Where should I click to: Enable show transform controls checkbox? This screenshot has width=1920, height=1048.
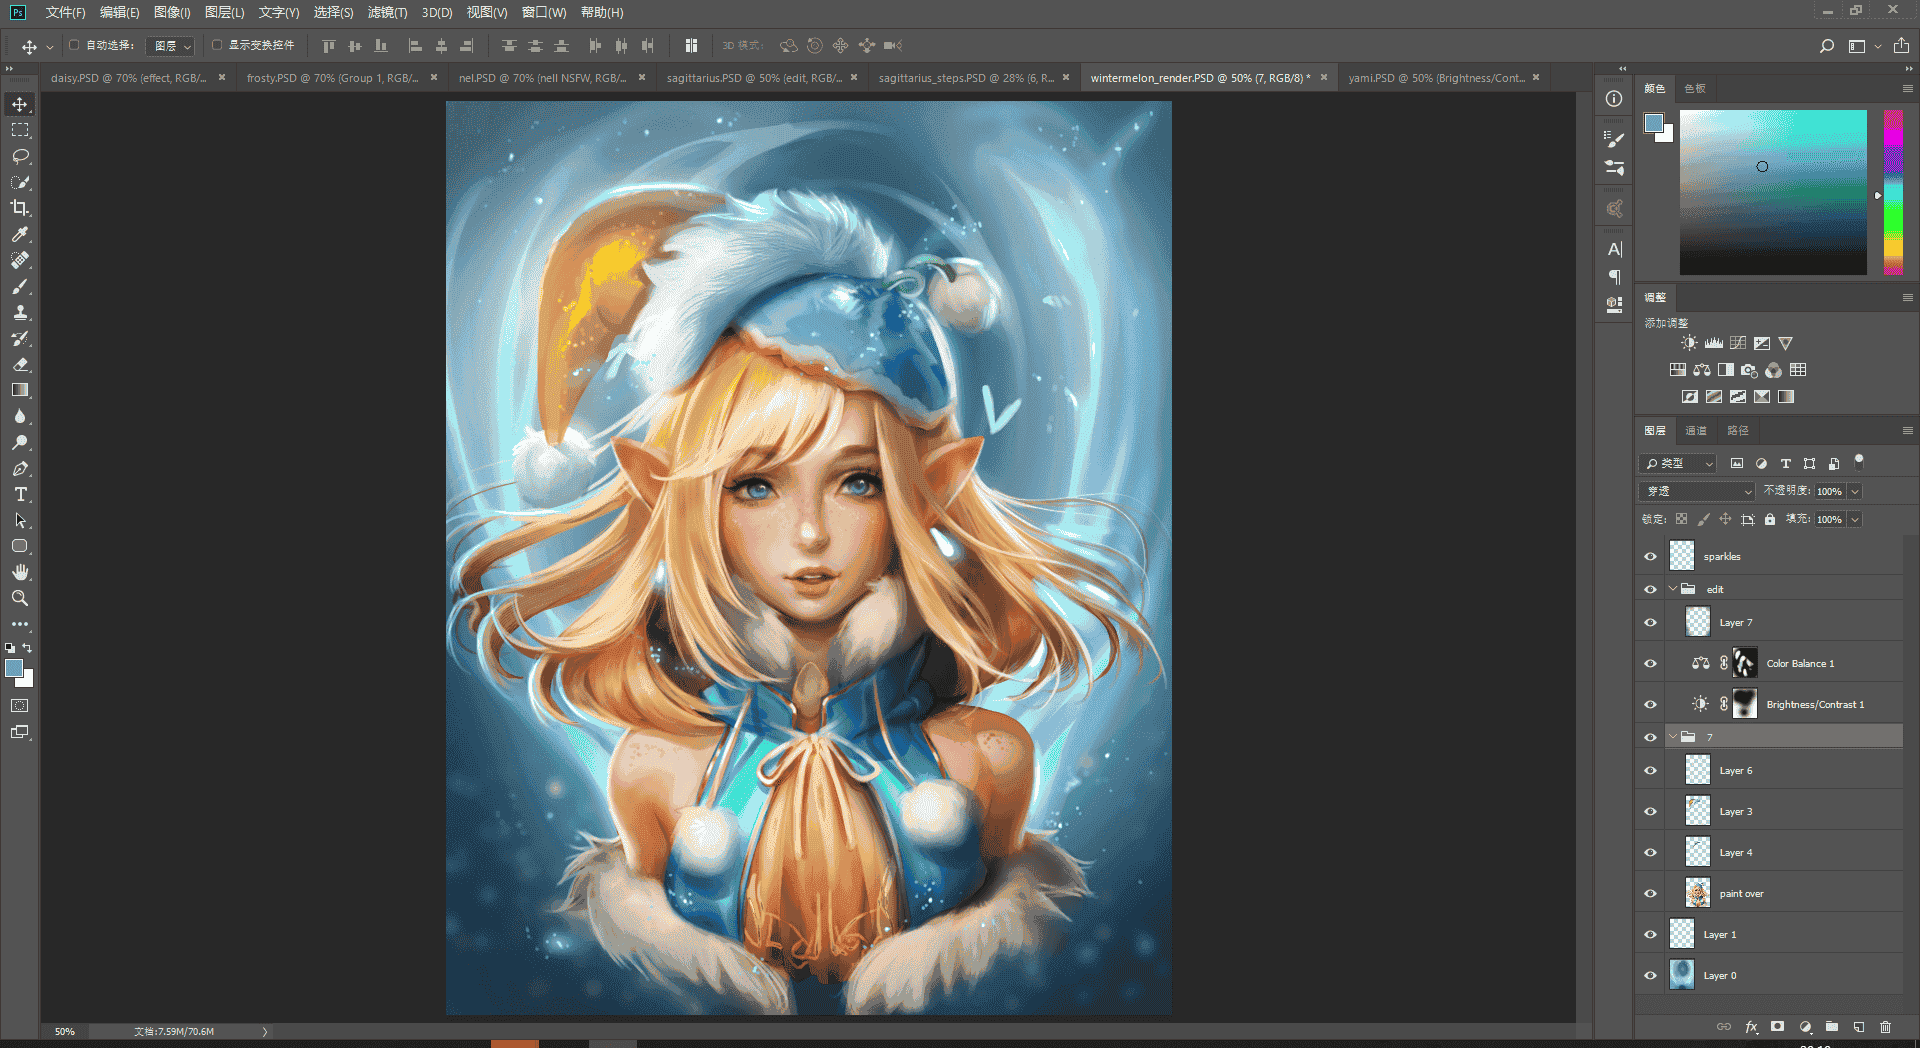pyautogui.click(x=217, y=45)
